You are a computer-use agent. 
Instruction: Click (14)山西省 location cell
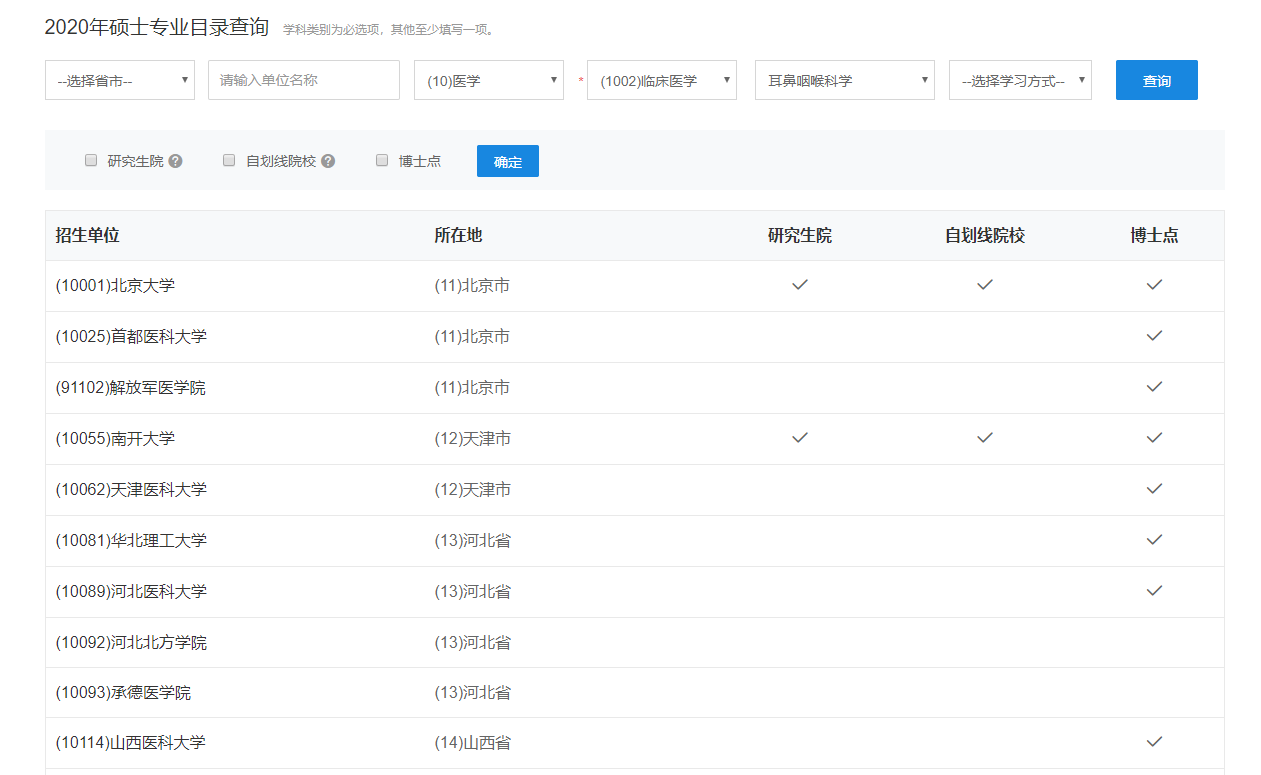pyautogui.click(x=472, y=743)
